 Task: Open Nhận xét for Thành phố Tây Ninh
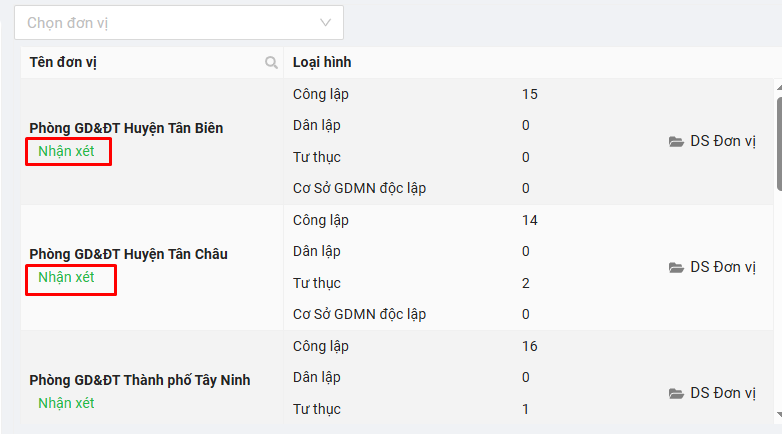[x=67, y=403]
